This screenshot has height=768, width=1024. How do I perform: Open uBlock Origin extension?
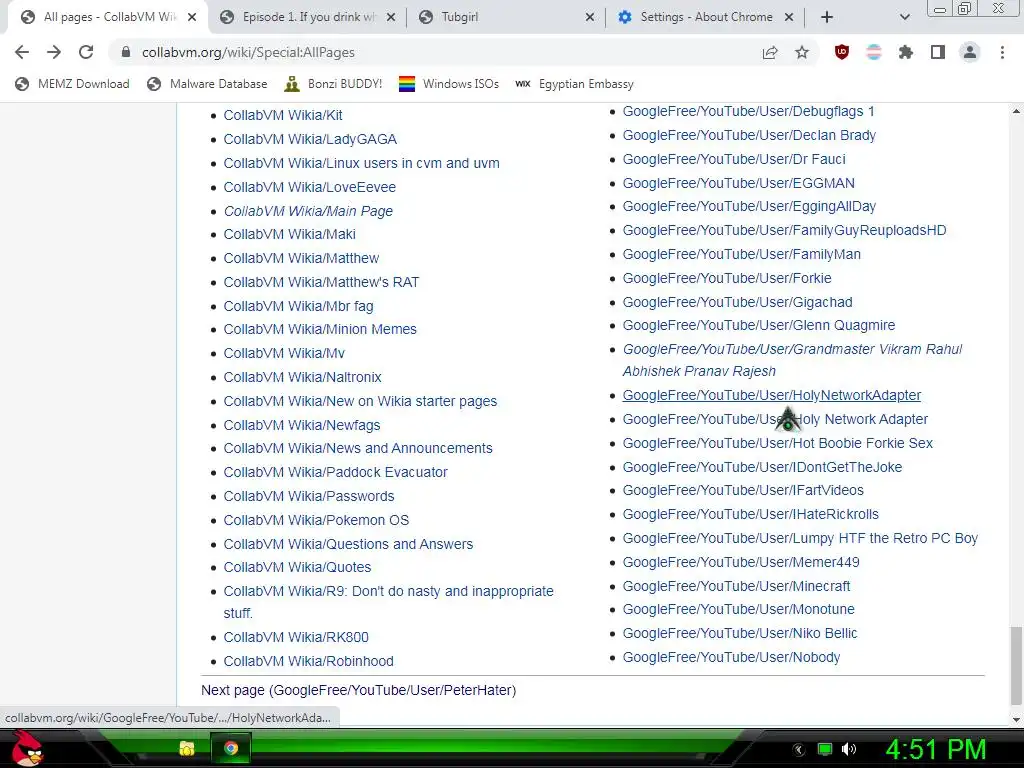tap(842, 52)
